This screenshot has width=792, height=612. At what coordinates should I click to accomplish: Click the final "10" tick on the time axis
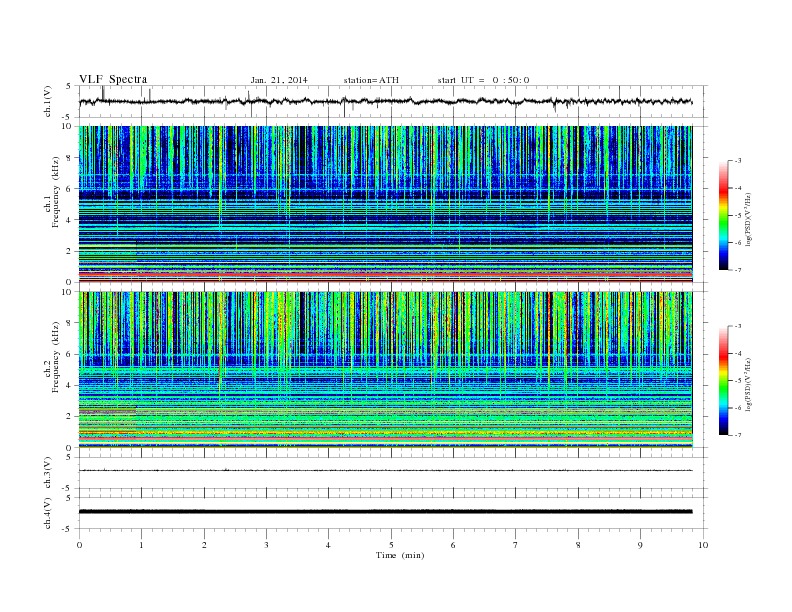click(703, 545)
